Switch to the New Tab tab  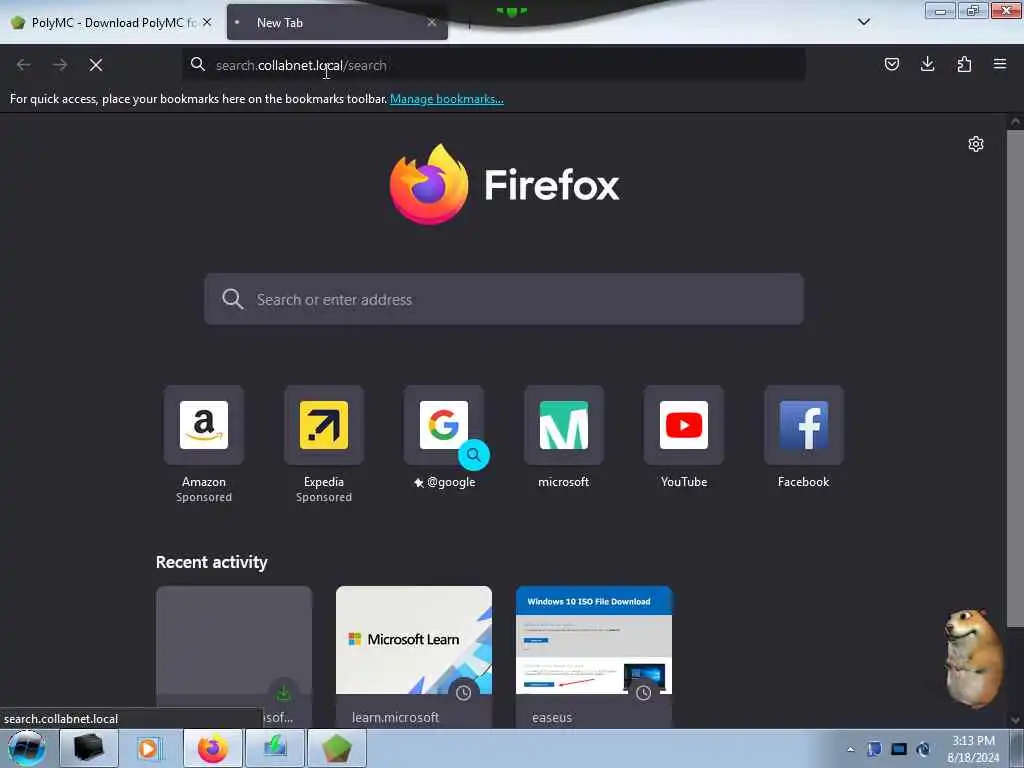337,23
